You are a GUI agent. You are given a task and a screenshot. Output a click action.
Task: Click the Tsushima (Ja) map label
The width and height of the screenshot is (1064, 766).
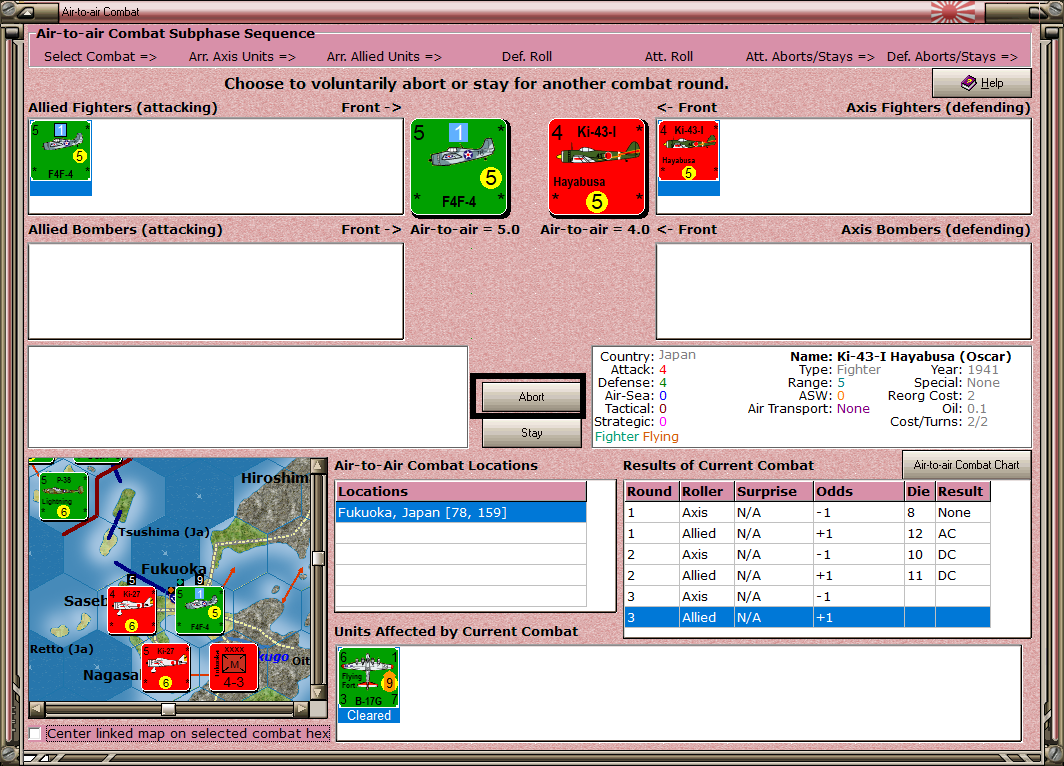point(164,532)
